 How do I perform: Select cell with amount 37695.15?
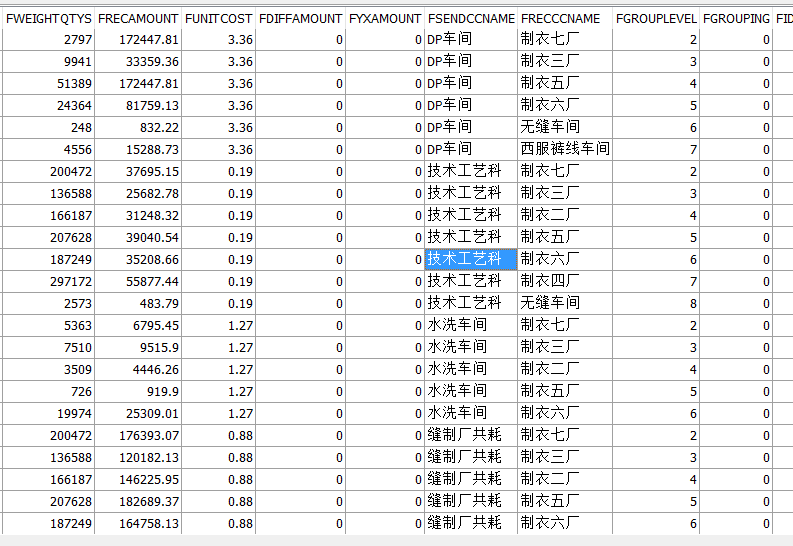tap(138, 171)
